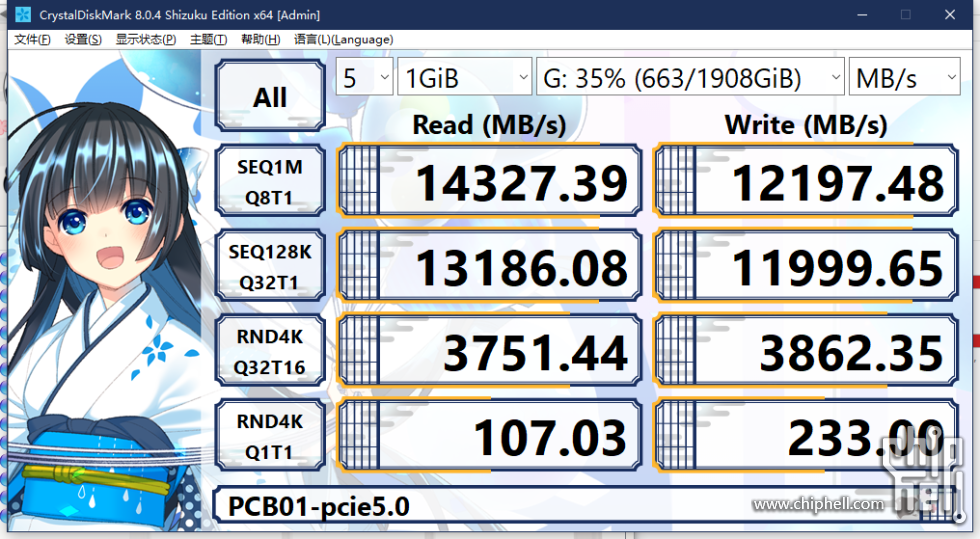Screen dimensions: 980x539
Task: Expand the test count dropdown showing 5
Action: [x=364, y=77]
